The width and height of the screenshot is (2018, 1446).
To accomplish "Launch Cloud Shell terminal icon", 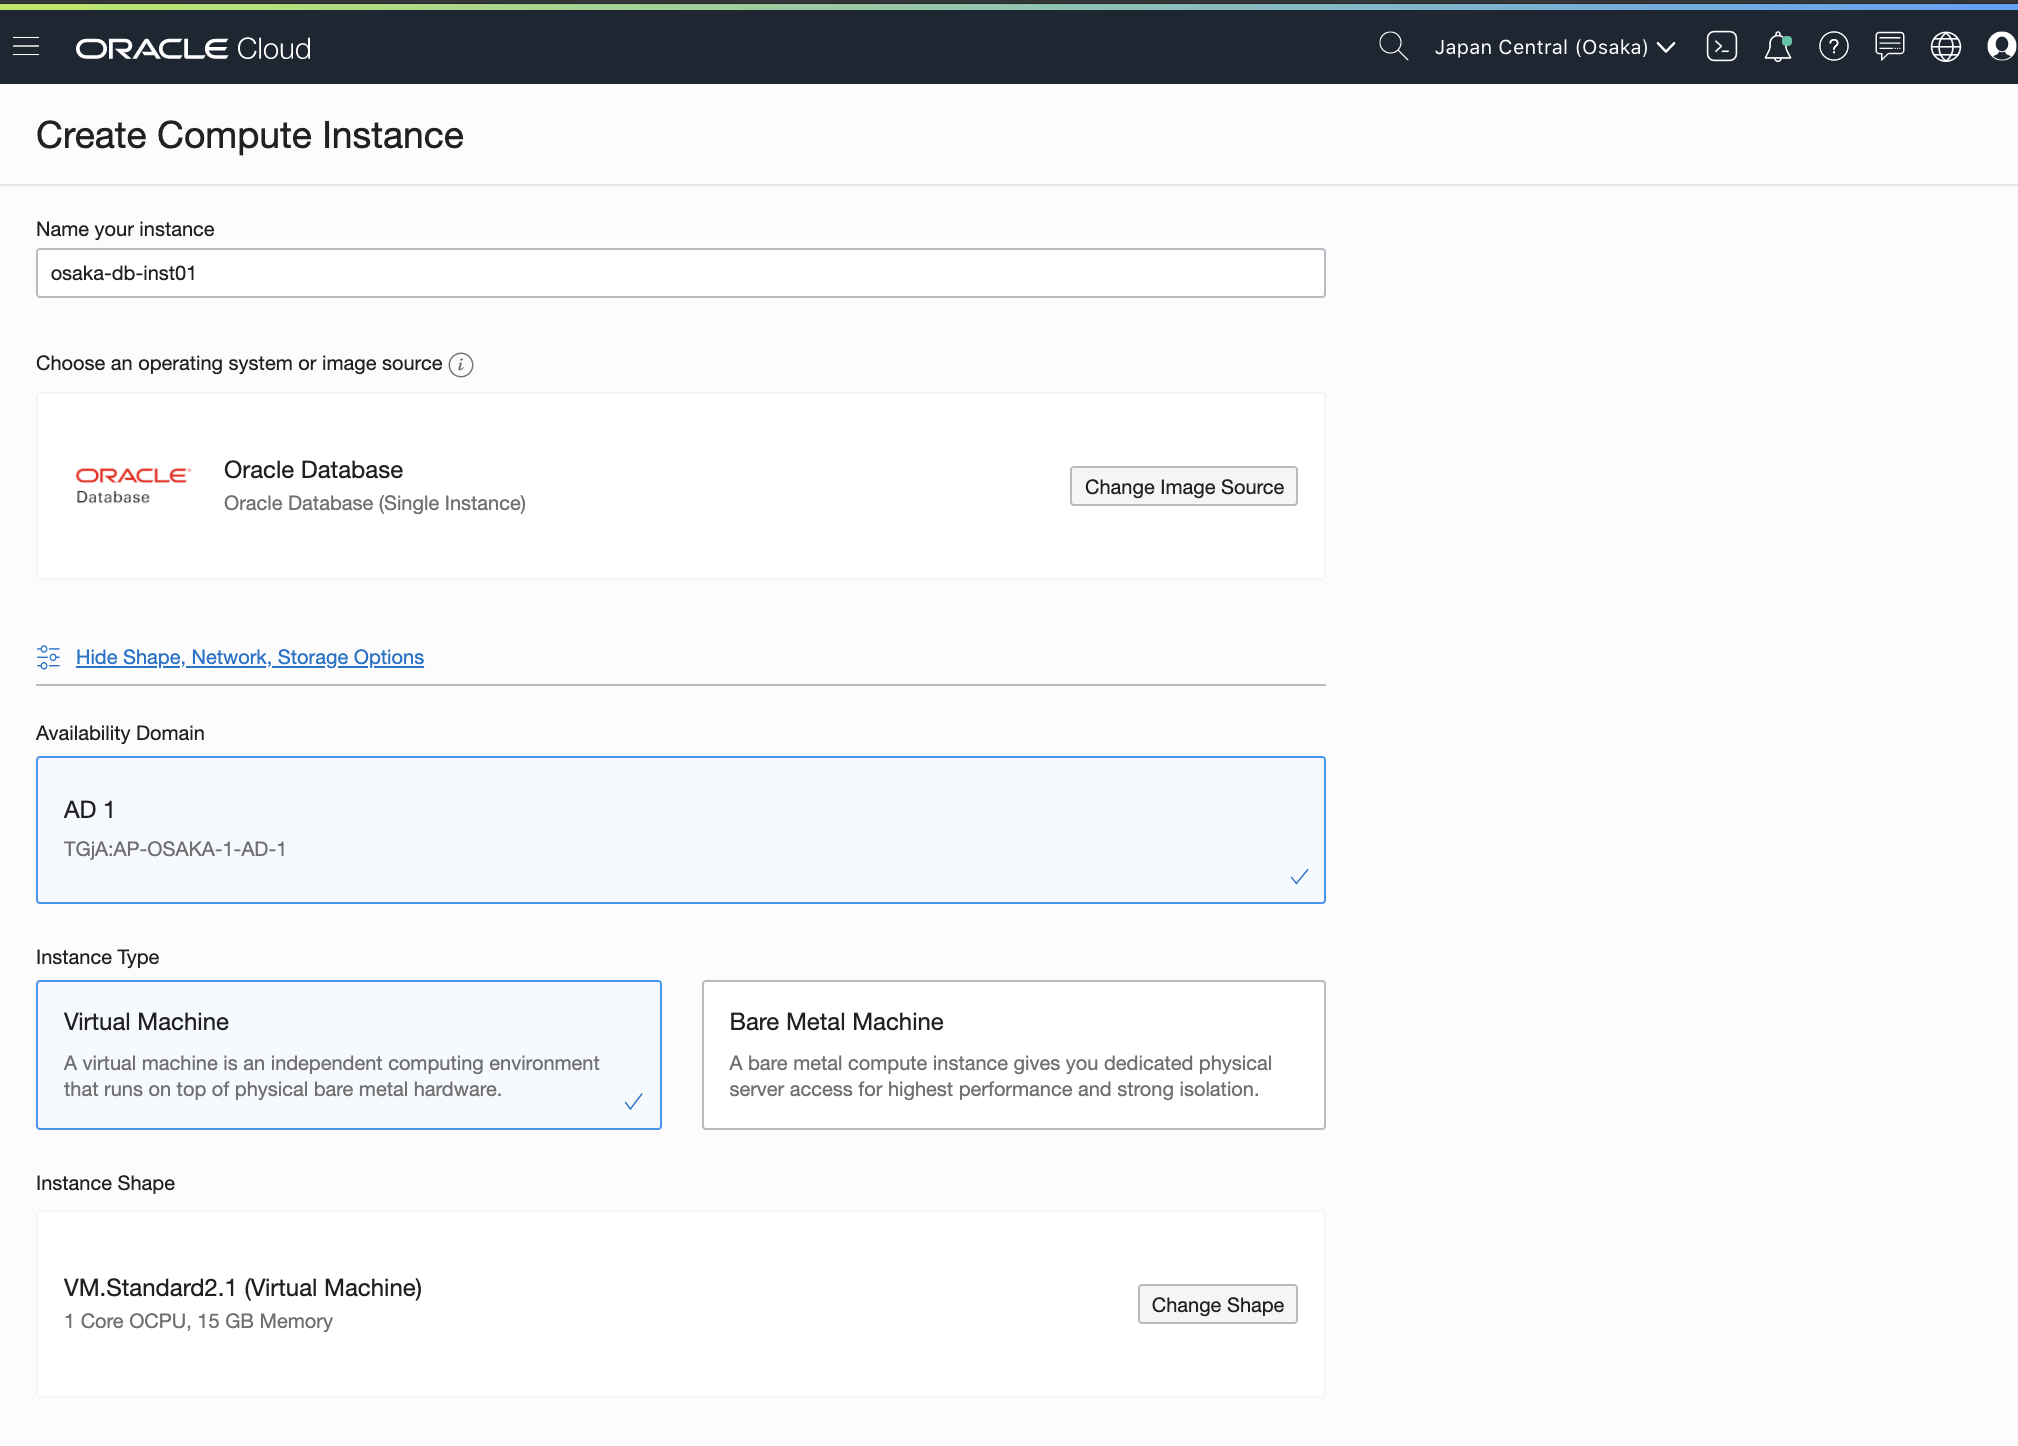I will click(x=1721, y=46).
